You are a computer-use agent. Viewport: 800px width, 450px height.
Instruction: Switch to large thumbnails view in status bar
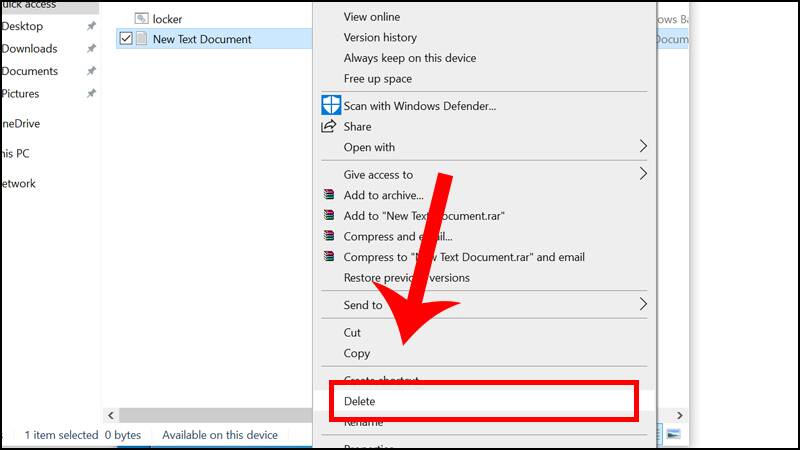pos(674,434)
